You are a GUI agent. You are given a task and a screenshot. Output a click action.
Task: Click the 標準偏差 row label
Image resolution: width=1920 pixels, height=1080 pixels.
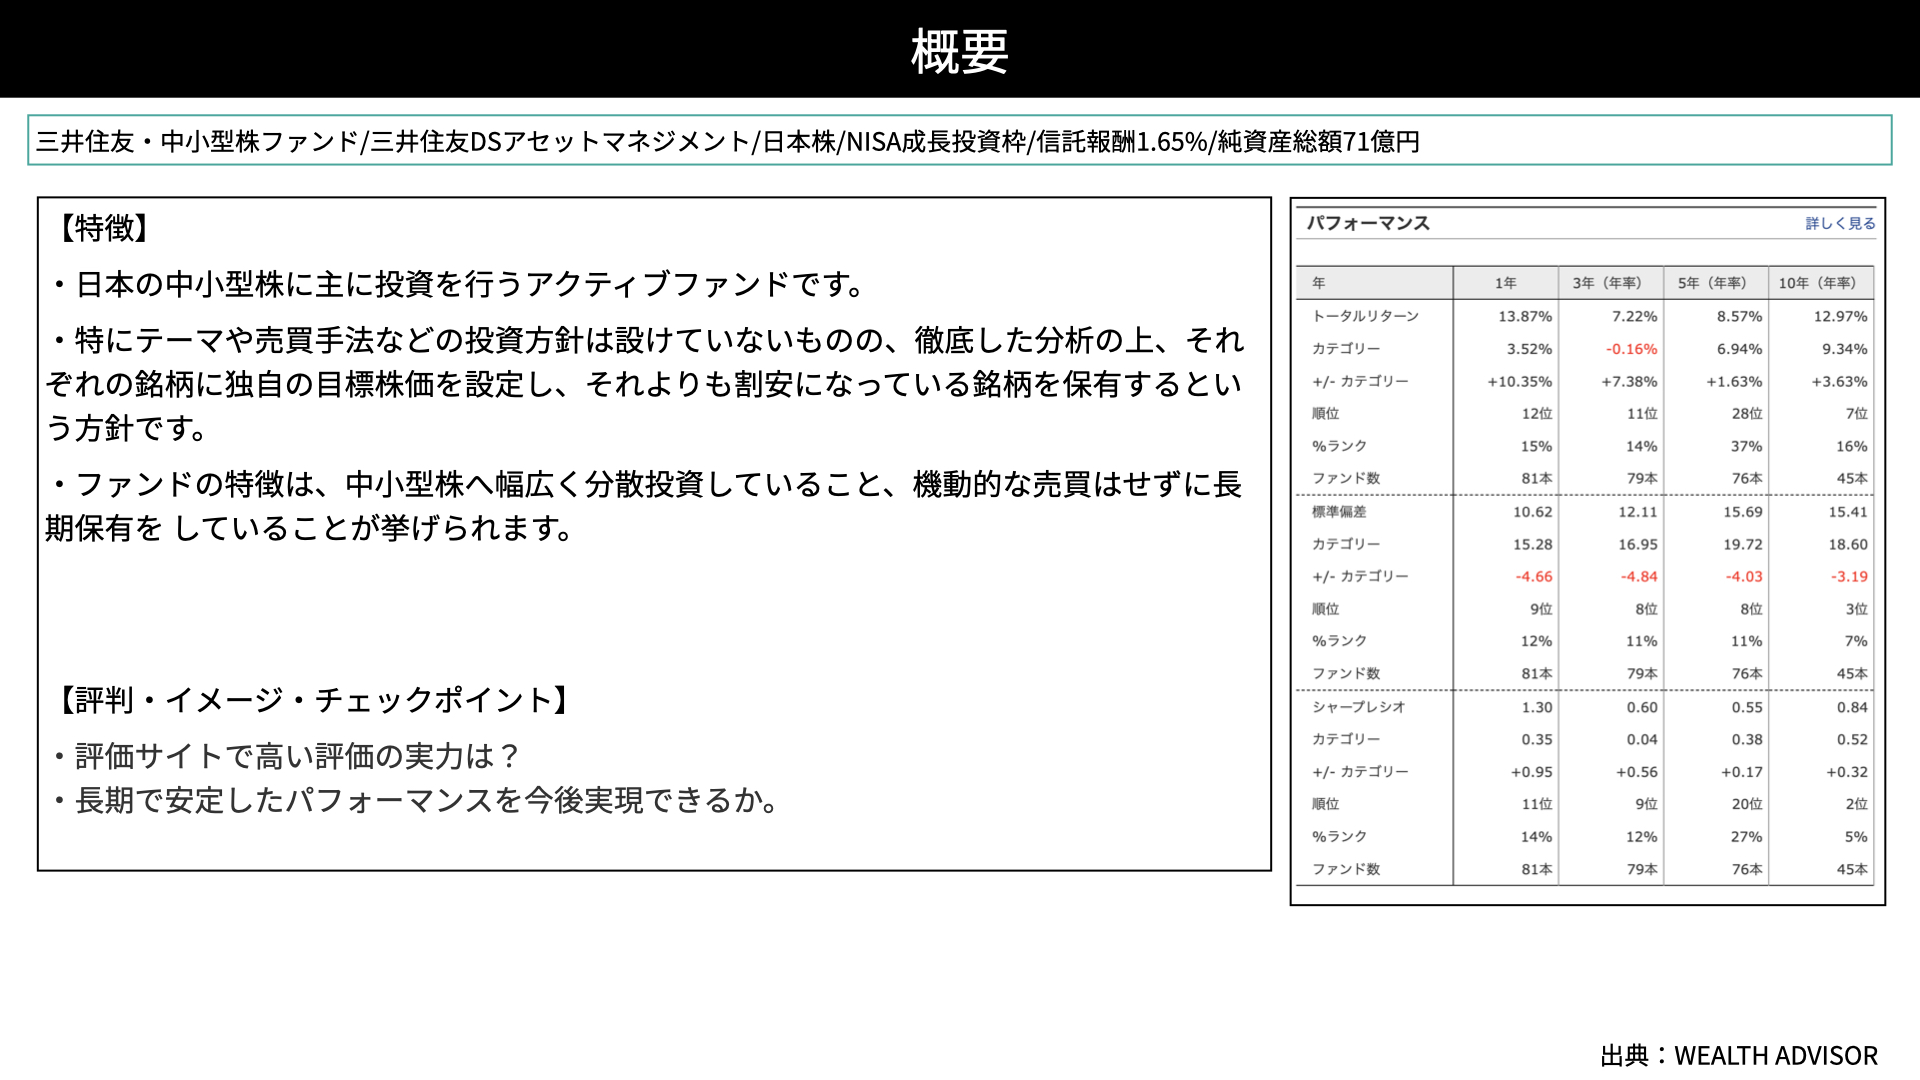point(1339,512)
